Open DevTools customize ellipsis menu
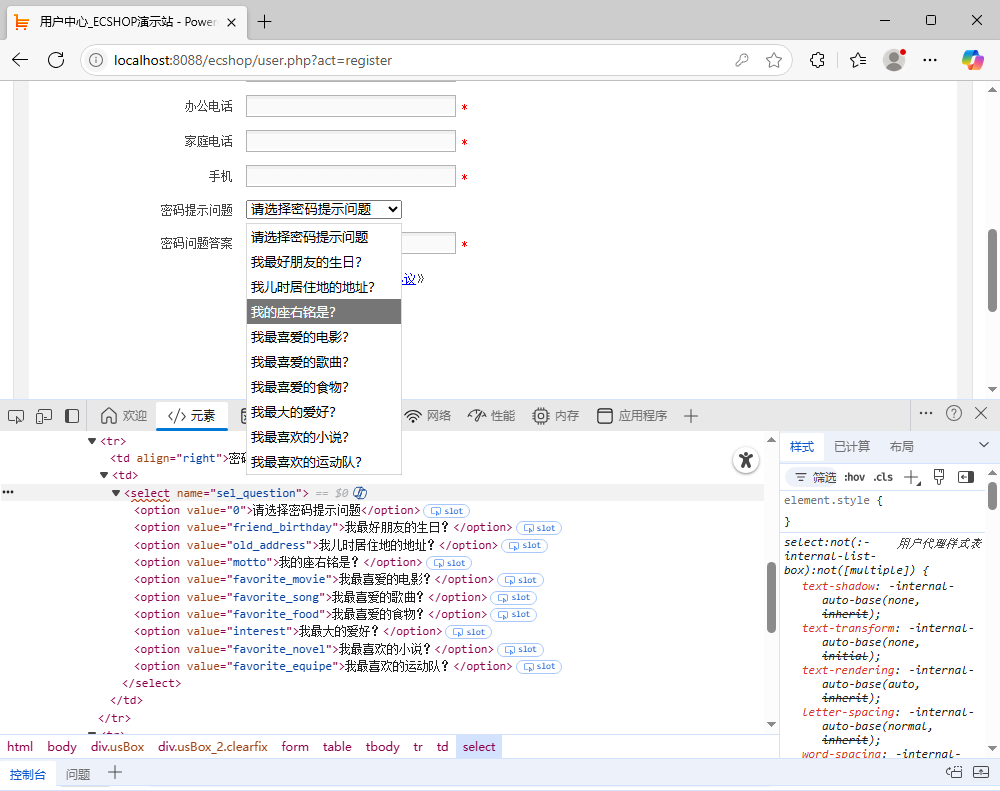The height and width of the screenshot is (791, 1000). [926, 413]
